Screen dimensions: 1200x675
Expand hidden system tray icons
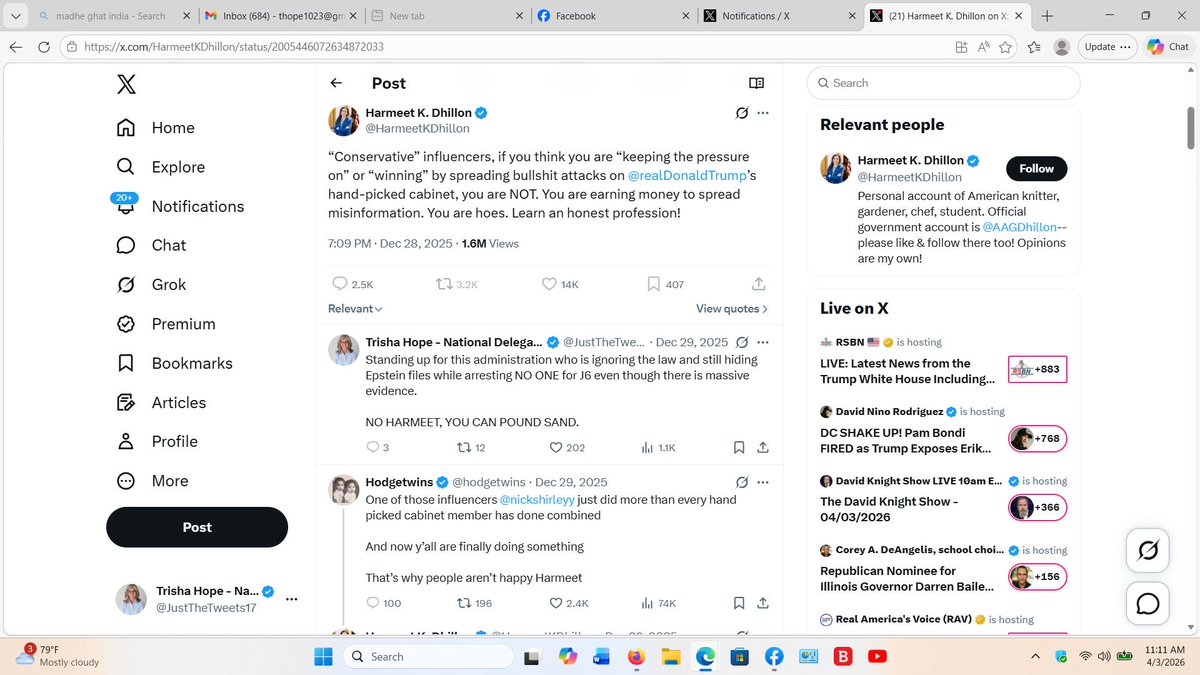(x=1035, y=656)
